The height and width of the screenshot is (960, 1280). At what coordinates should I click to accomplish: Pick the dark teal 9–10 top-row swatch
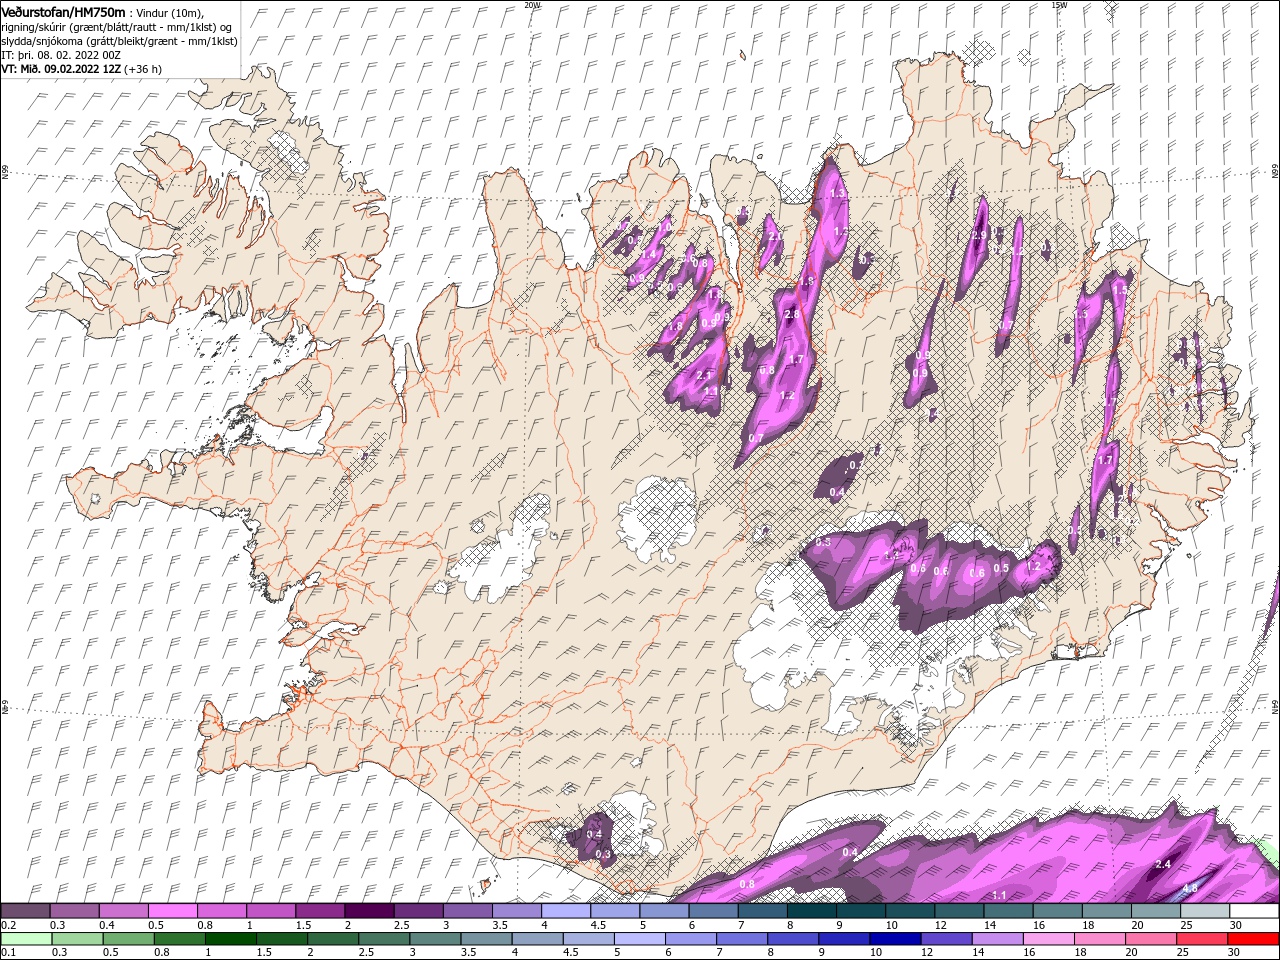click(x=861, y=911)
